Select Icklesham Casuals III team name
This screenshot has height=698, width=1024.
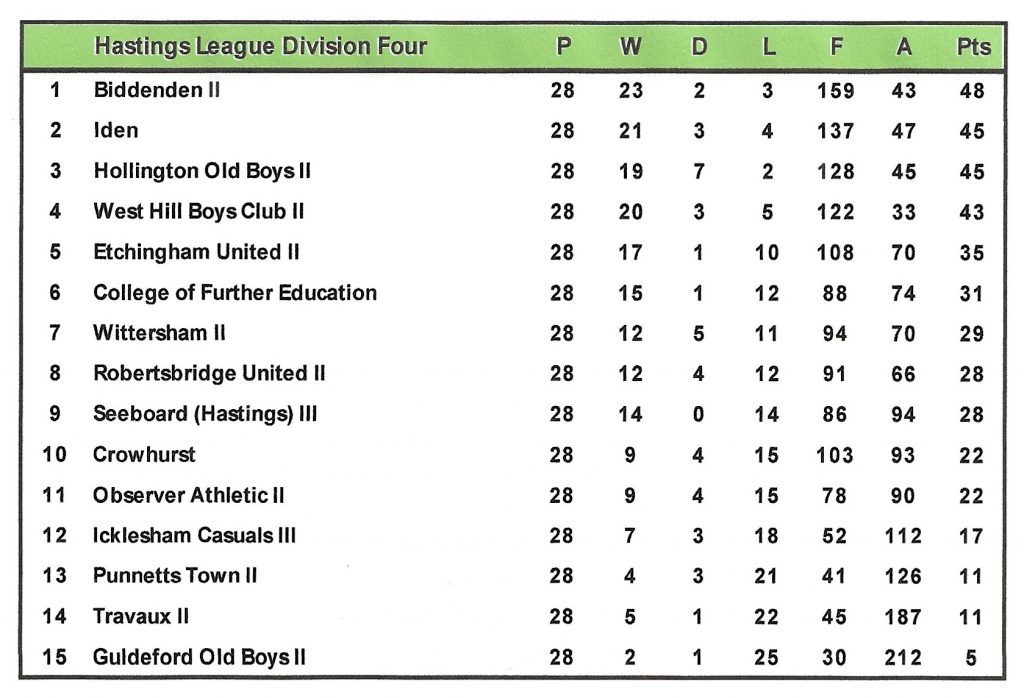click(195, 536)
